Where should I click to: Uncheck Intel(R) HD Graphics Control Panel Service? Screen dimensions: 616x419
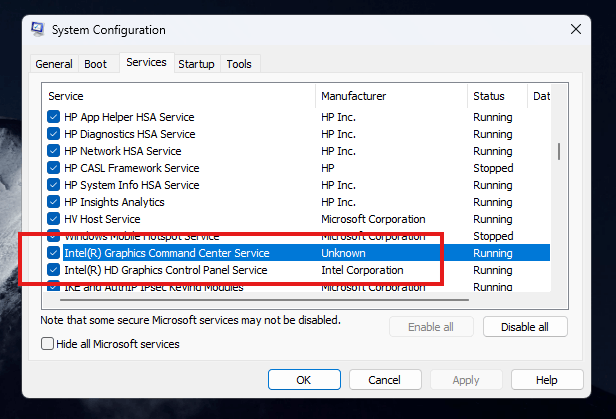[53, 270]
